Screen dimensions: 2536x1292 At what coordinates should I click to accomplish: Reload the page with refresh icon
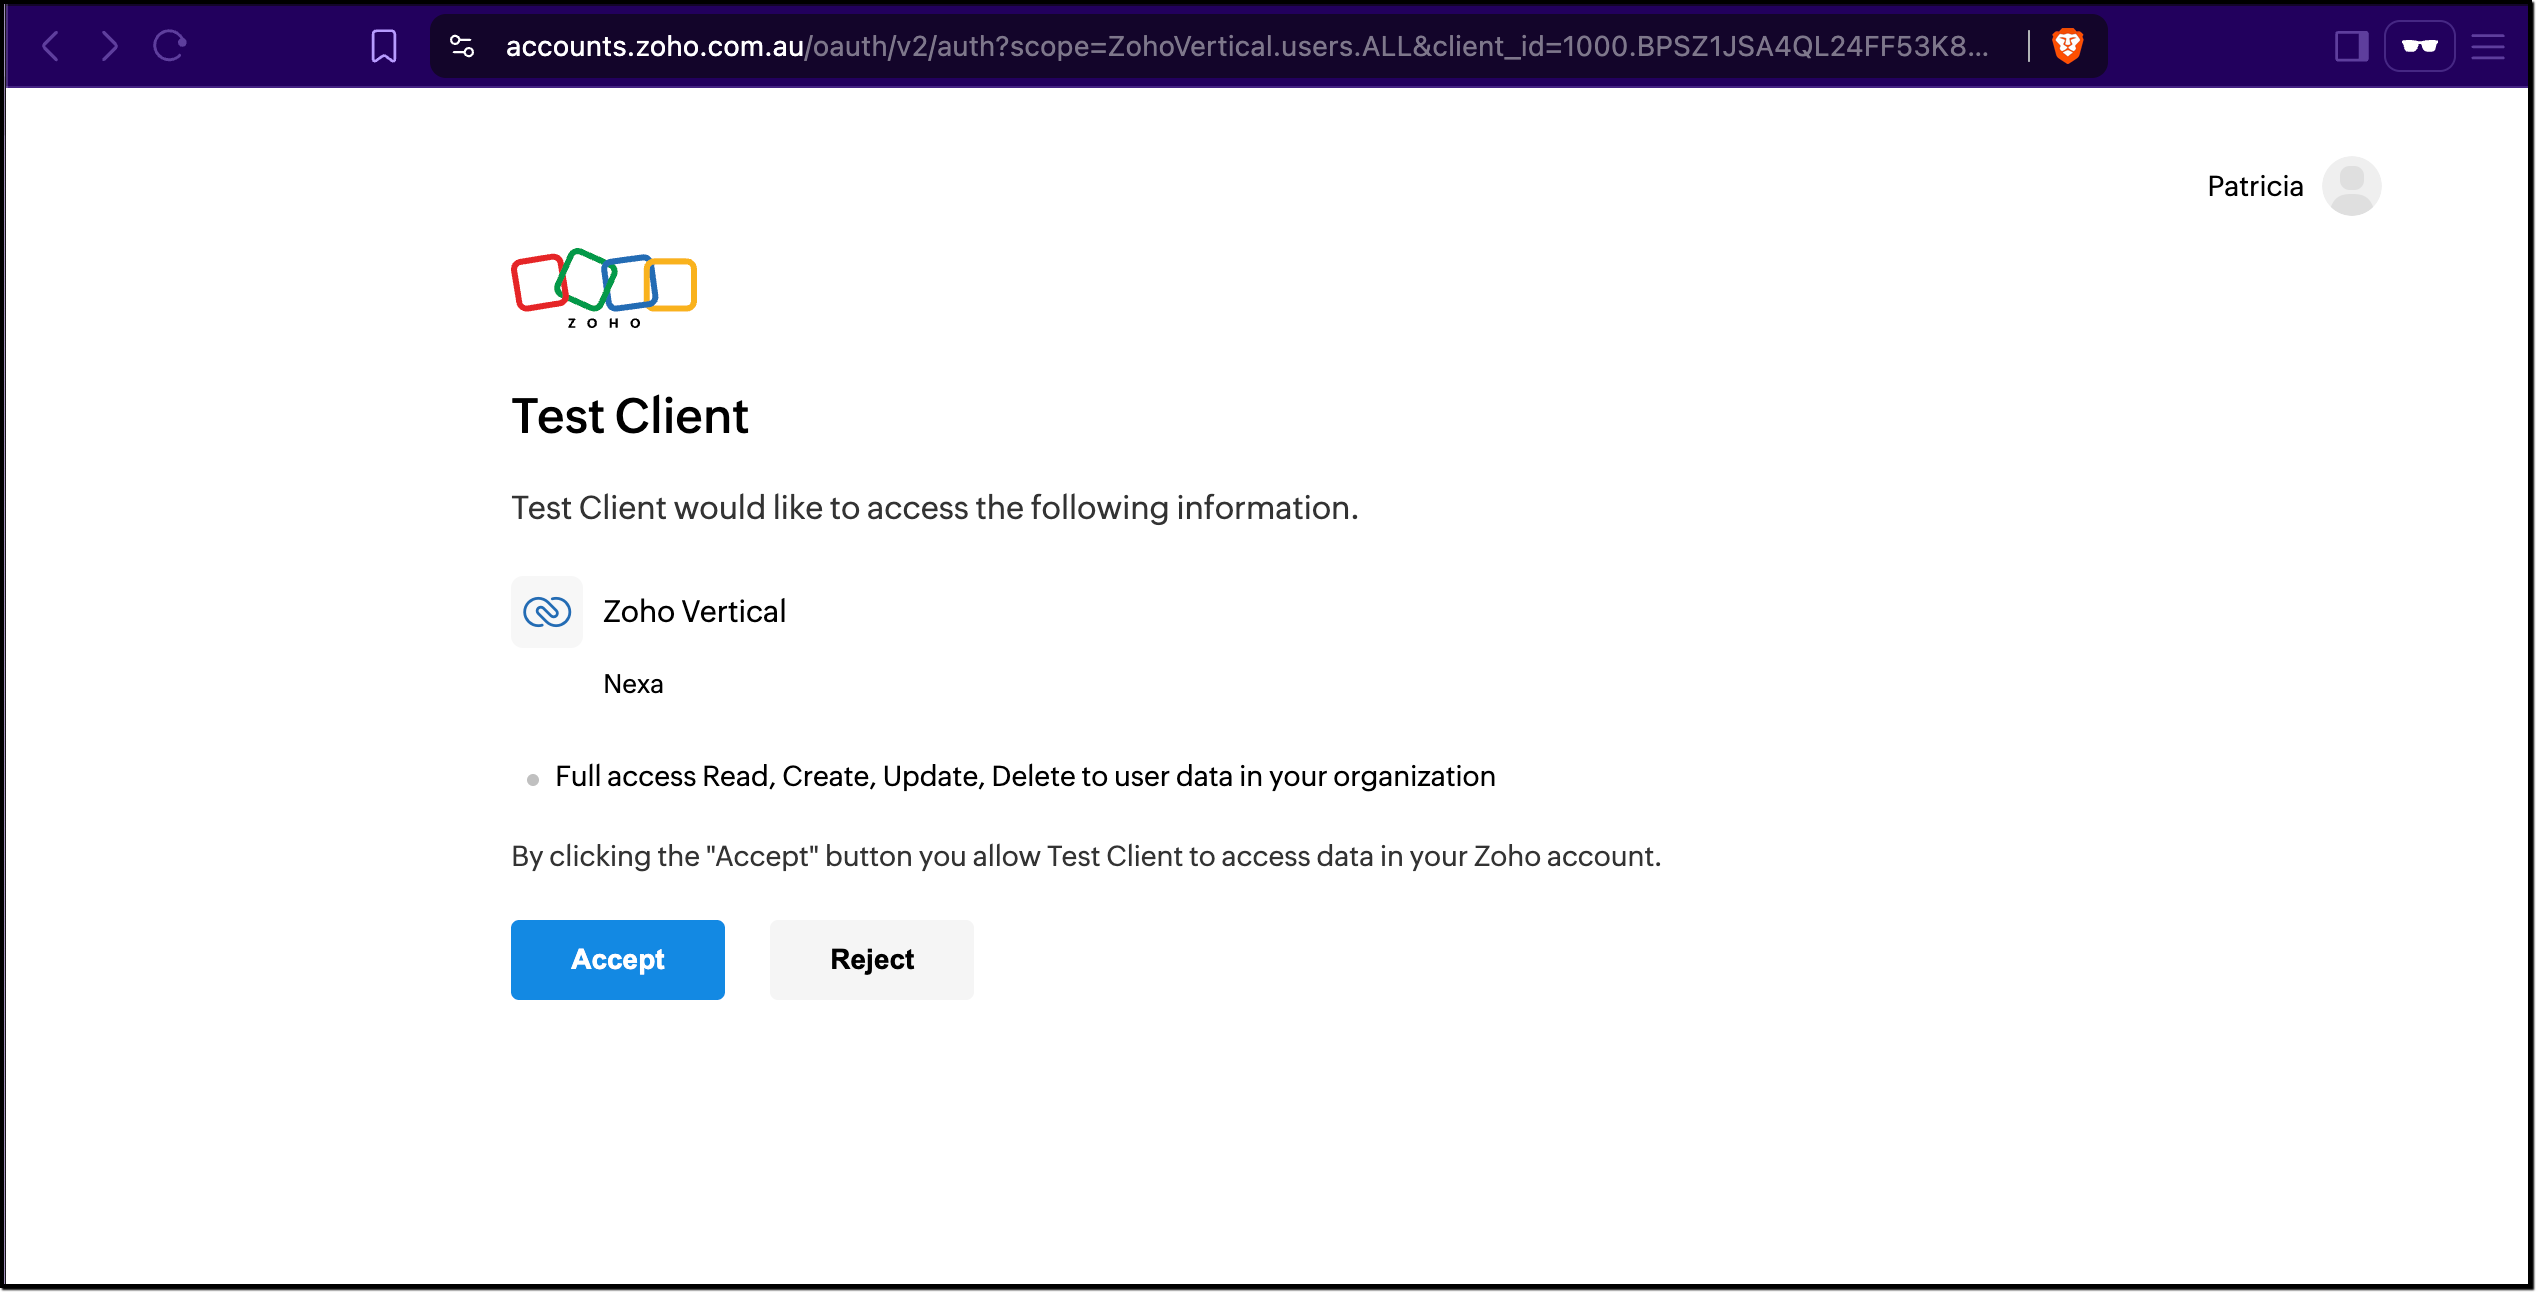tap(169, 46)
